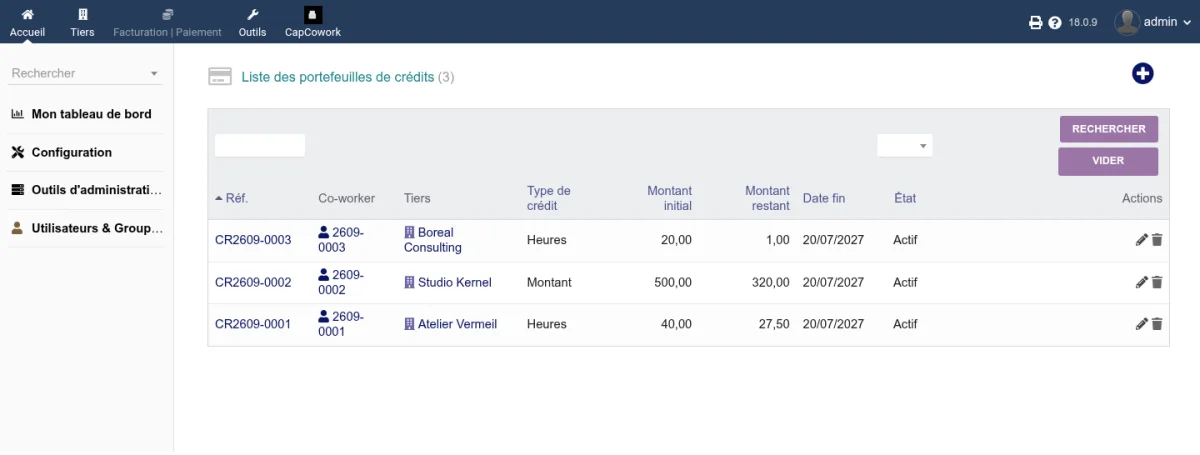The width and height of the screenshot is (1200, 455).
Task: Open the Rechercher quick search dropdown
Action: [x=85, y=73]
